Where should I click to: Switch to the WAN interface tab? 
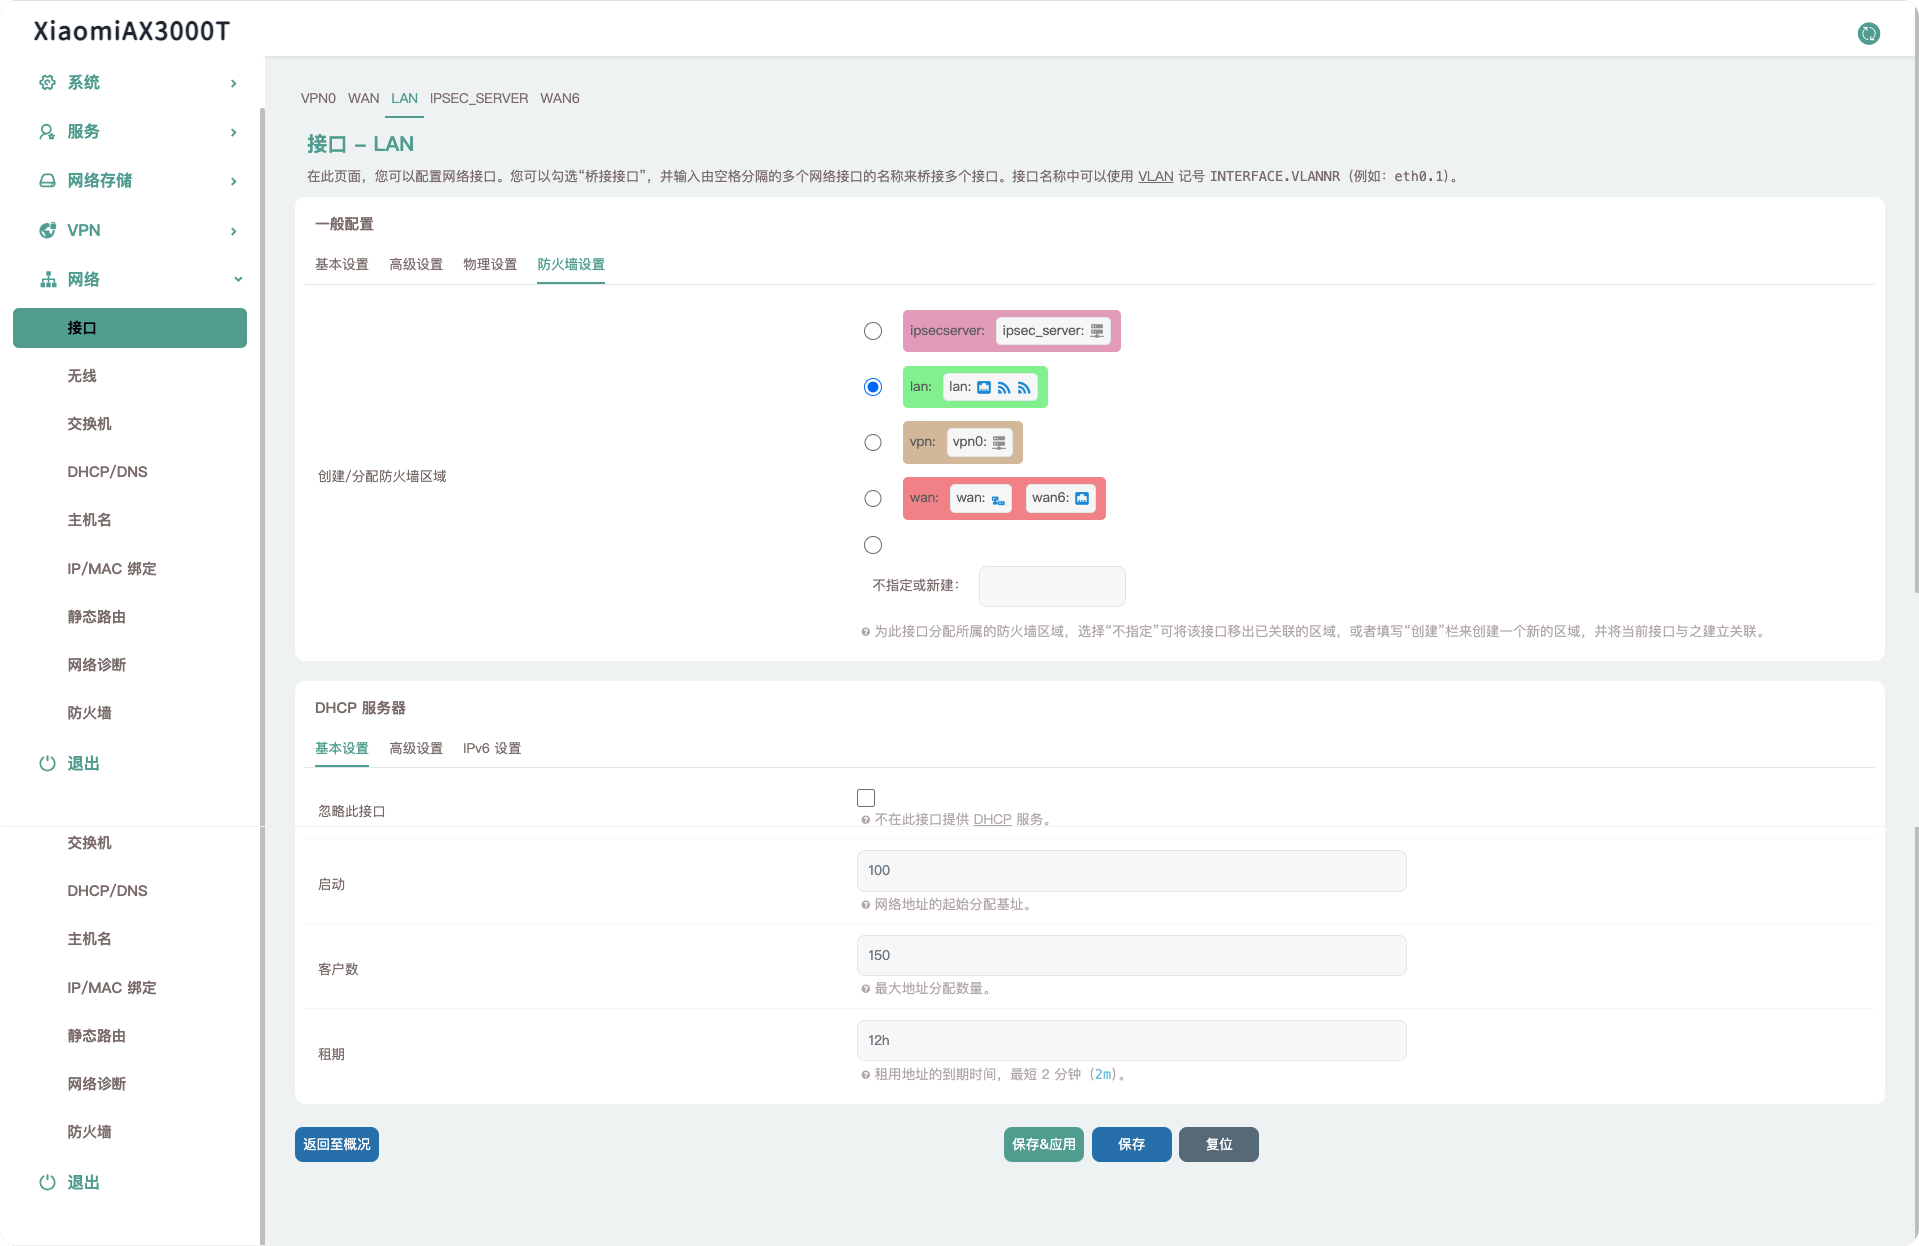363,98
